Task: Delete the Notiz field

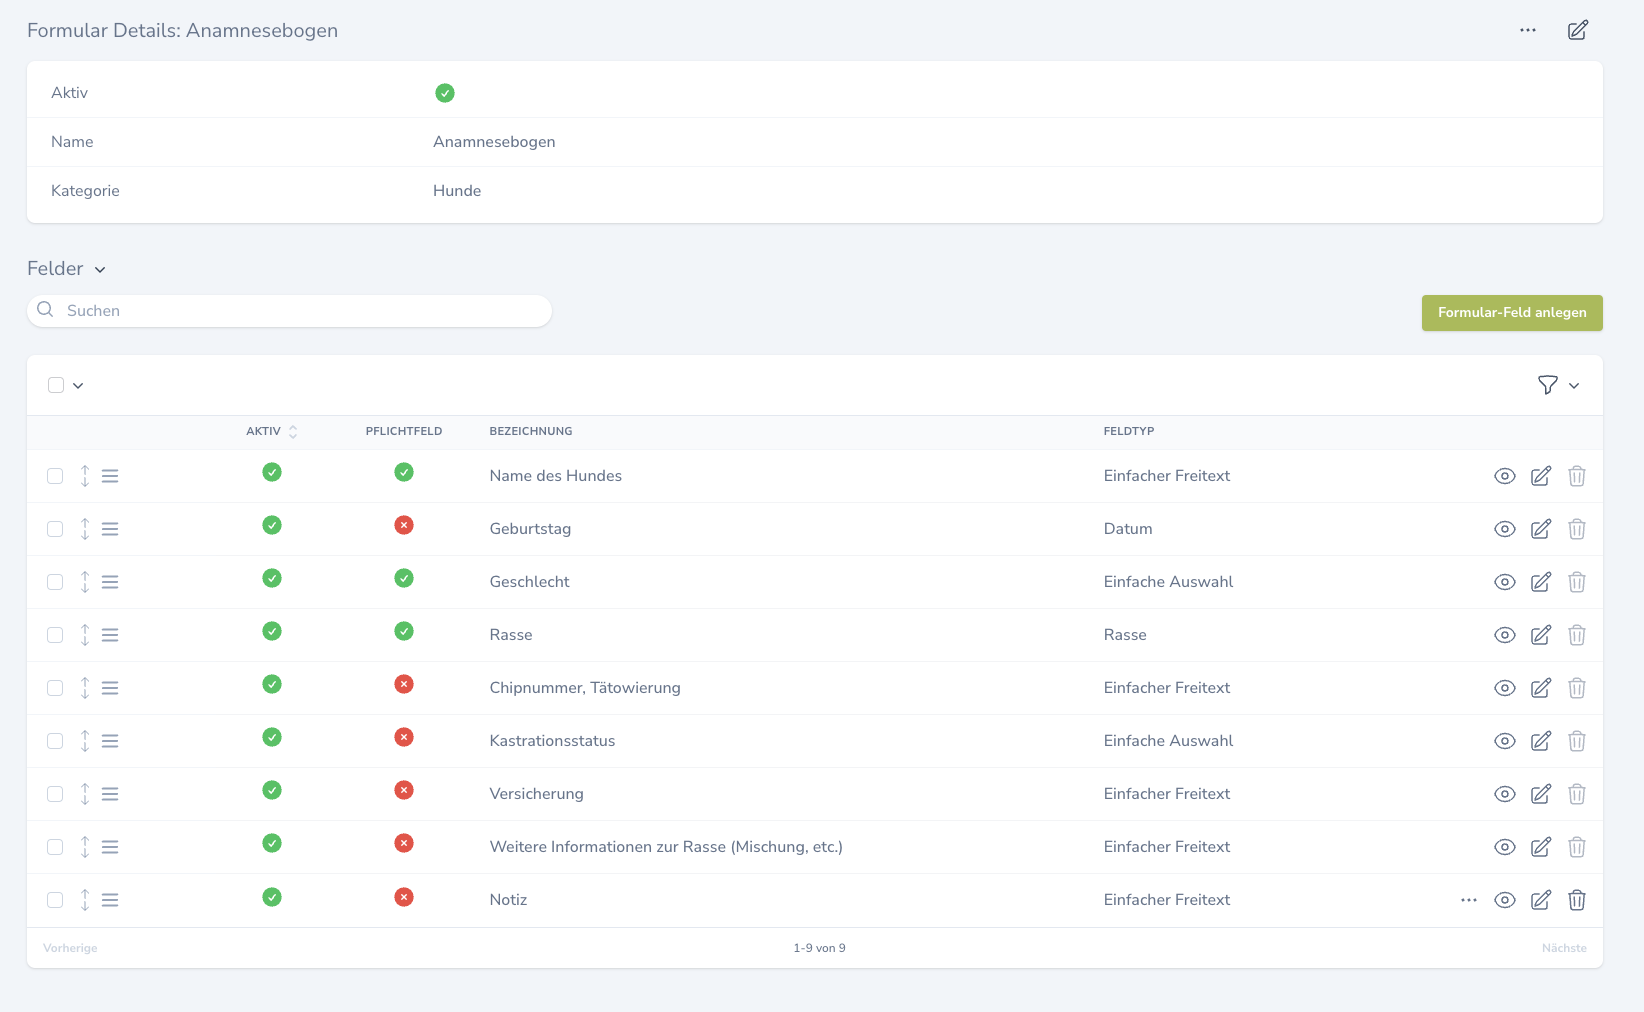Action: click(x=1577, y=900)
